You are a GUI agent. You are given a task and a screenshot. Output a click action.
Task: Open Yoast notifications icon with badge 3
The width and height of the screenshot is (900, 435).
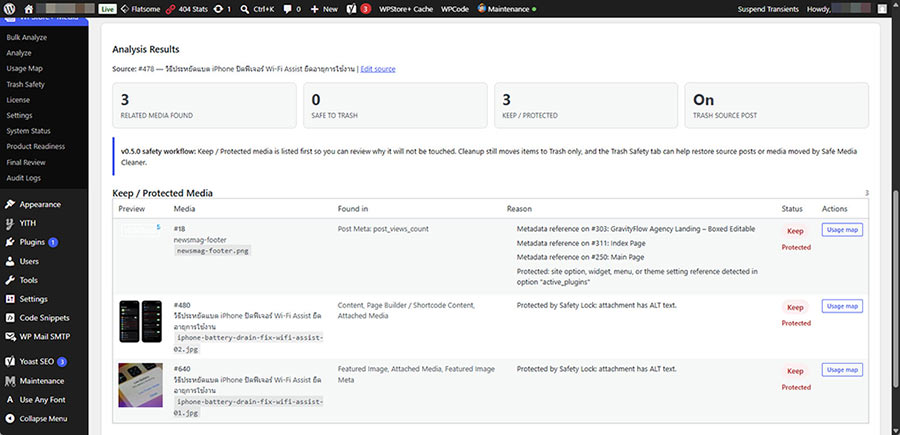(359, 9)
